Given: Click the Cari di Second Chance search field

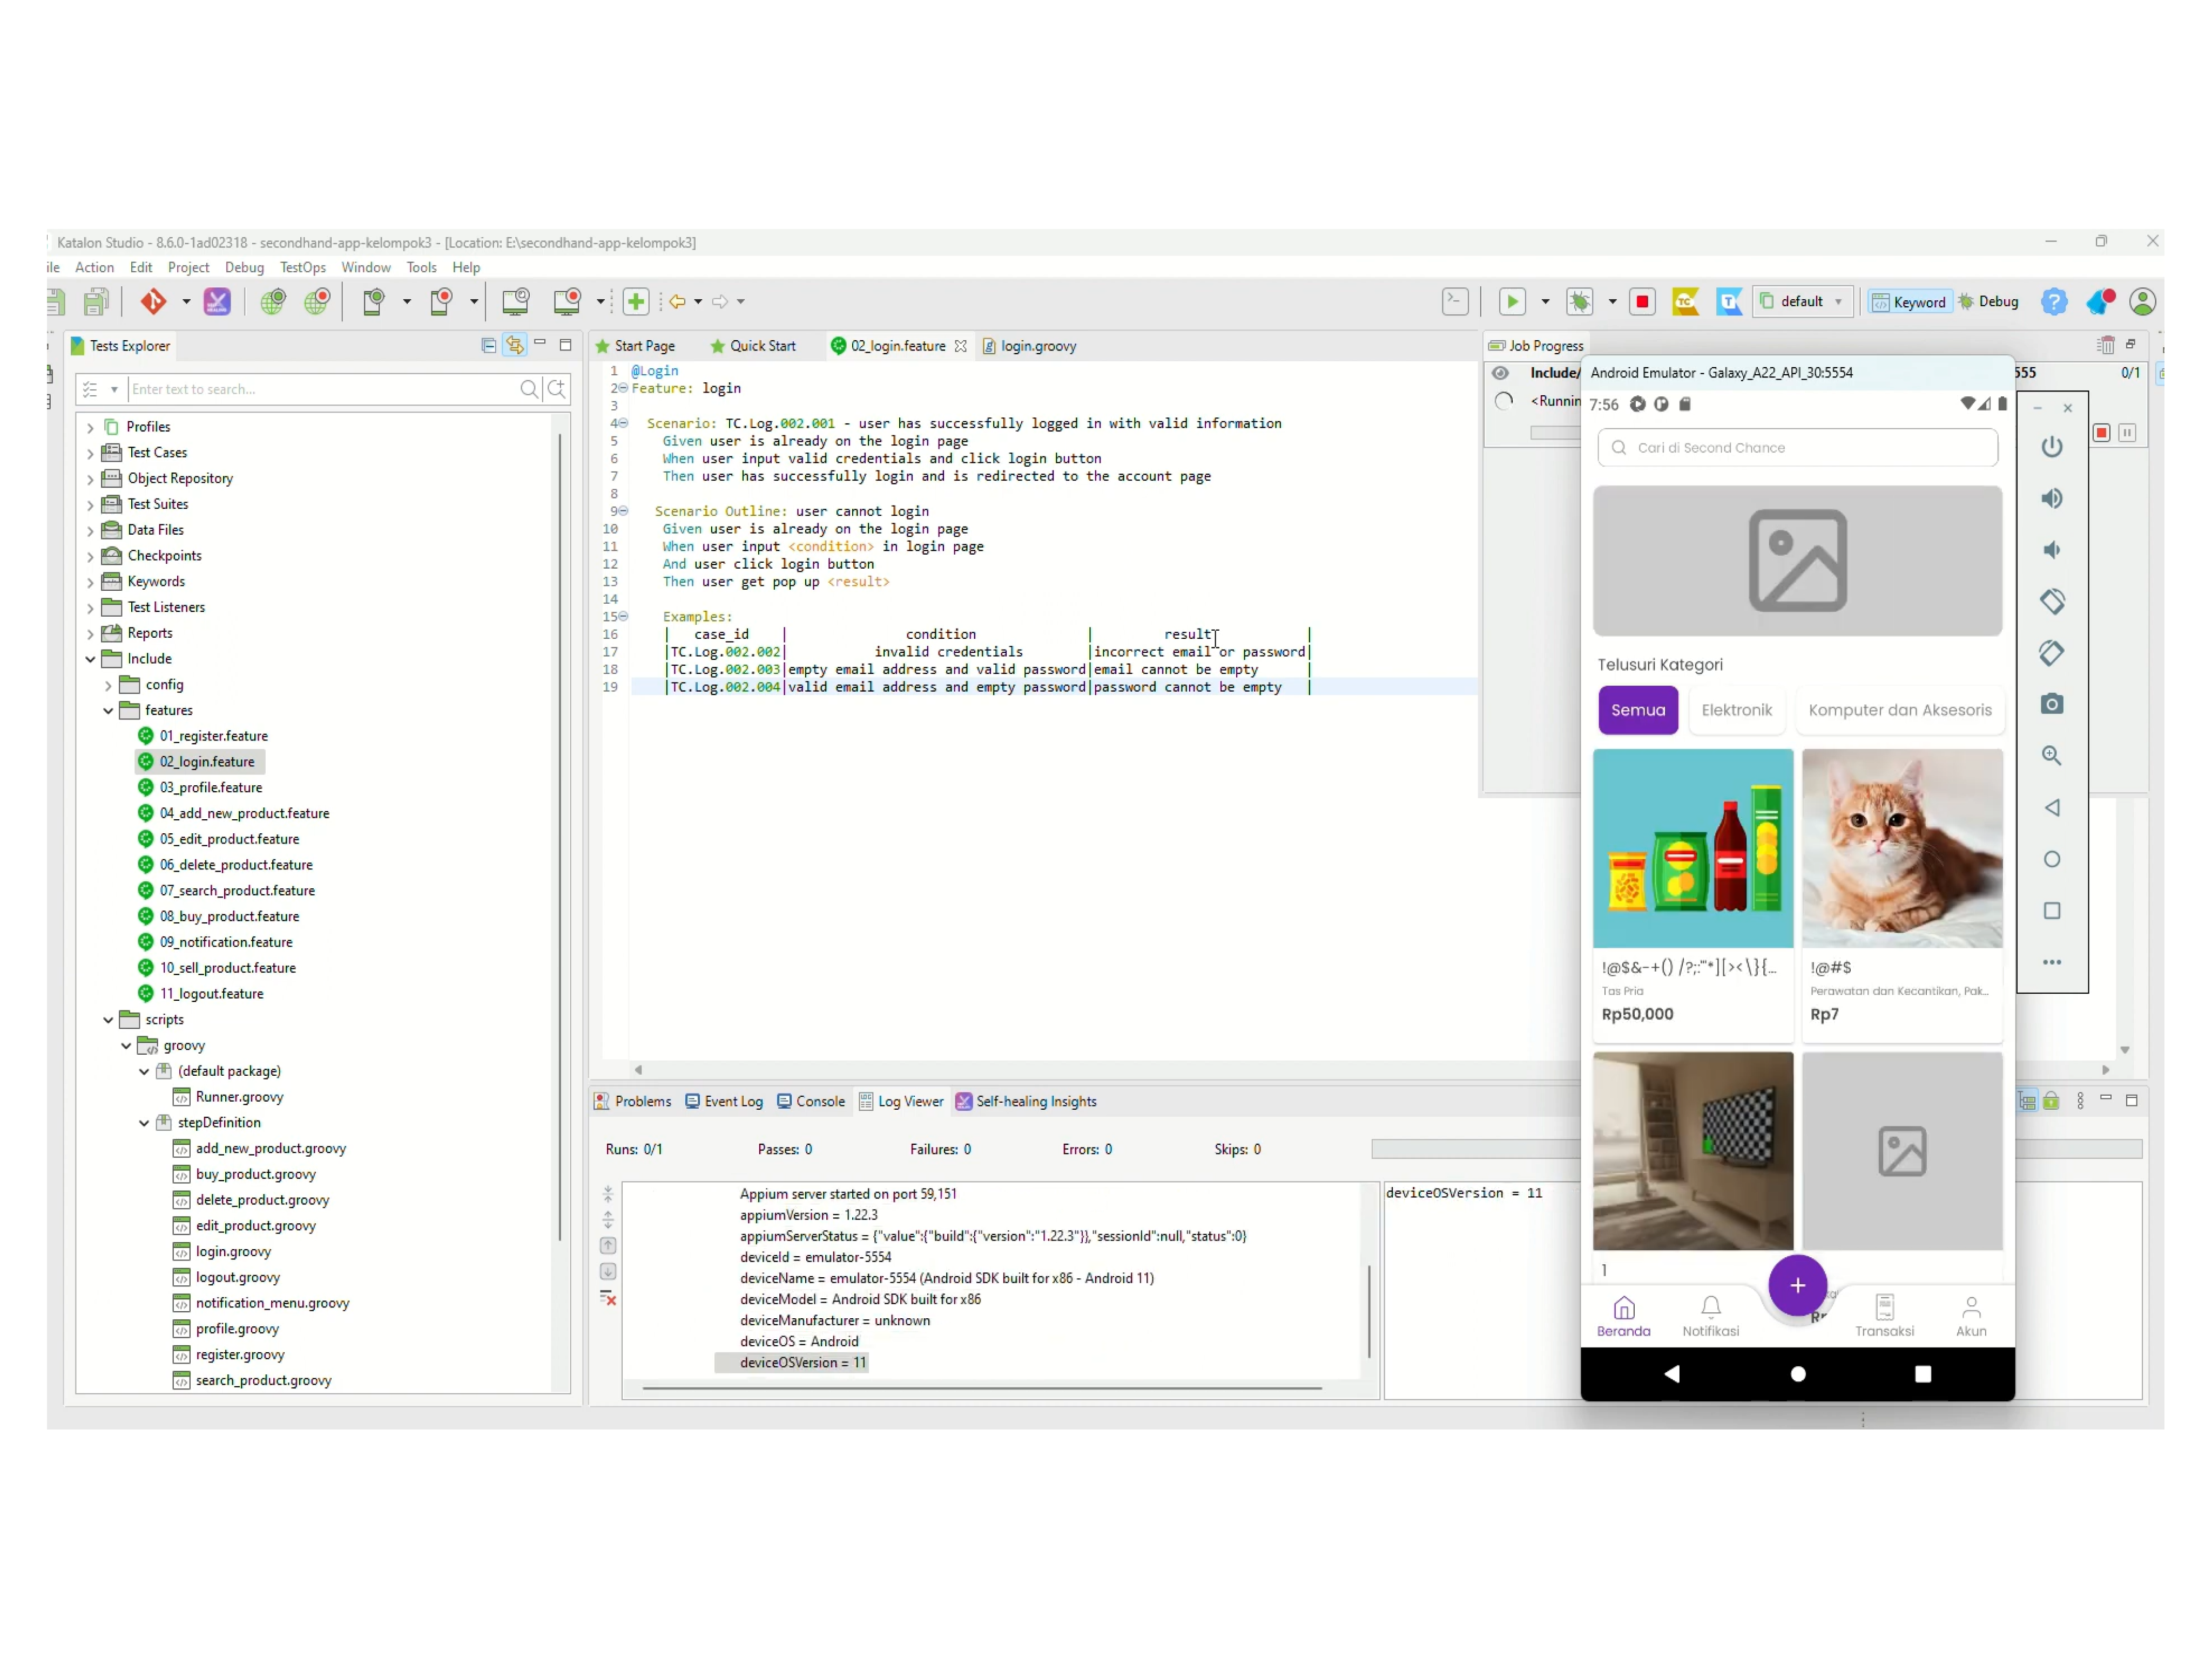Looking at the screenshot, I should pos(1797,448).
